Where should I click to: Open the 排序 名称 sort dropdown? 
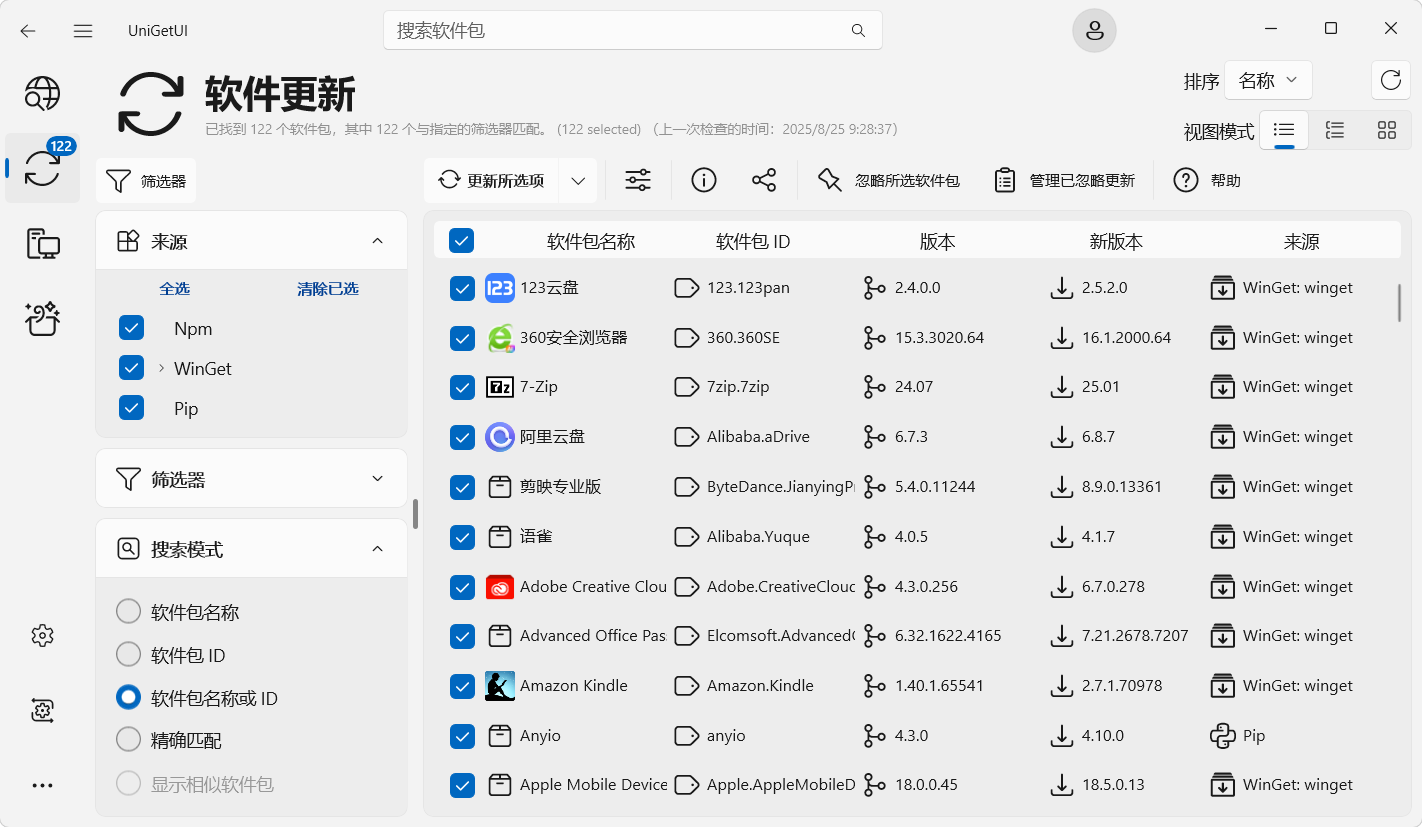1267,81
